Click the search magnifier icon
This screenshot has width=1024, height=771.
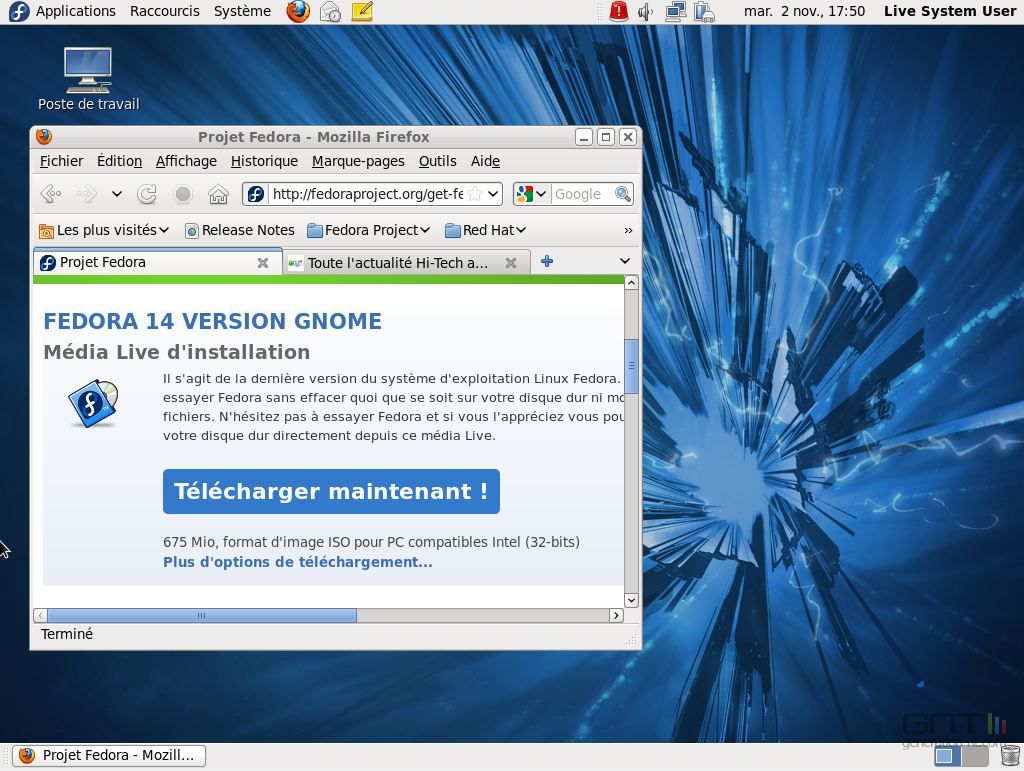(622, 194)
